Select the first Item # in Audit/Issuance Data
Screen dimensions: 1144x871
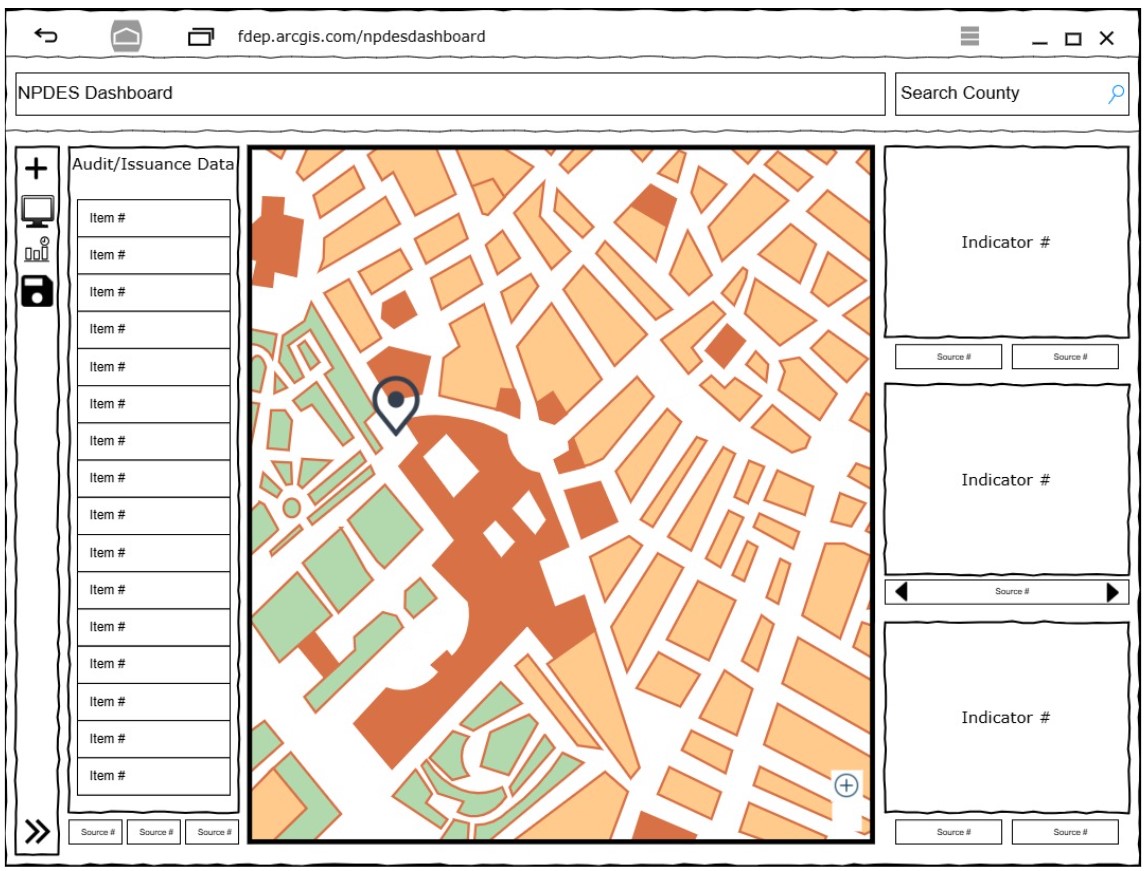point(152,216)
